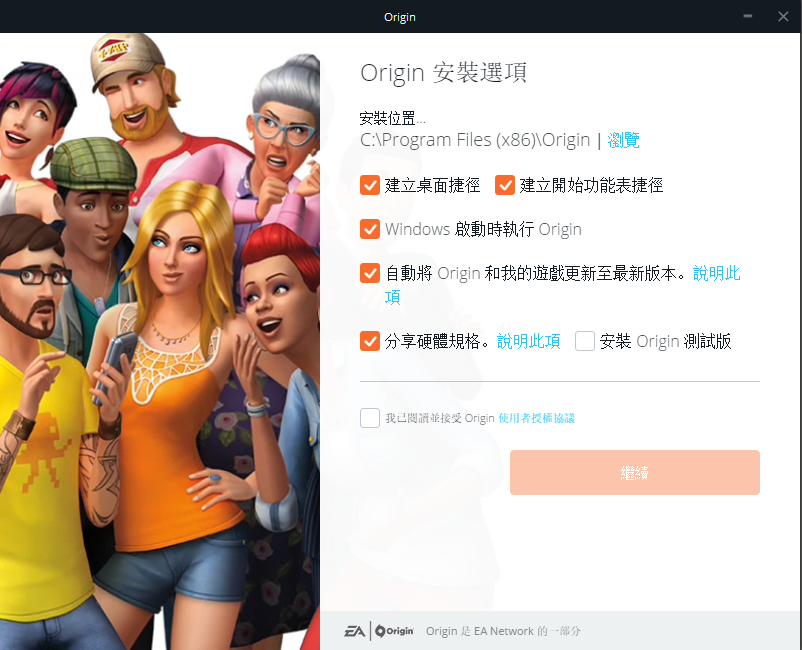802x650 pixels.
Task: Click the Origin logo icon in the footer
Action: click(394, 630)
